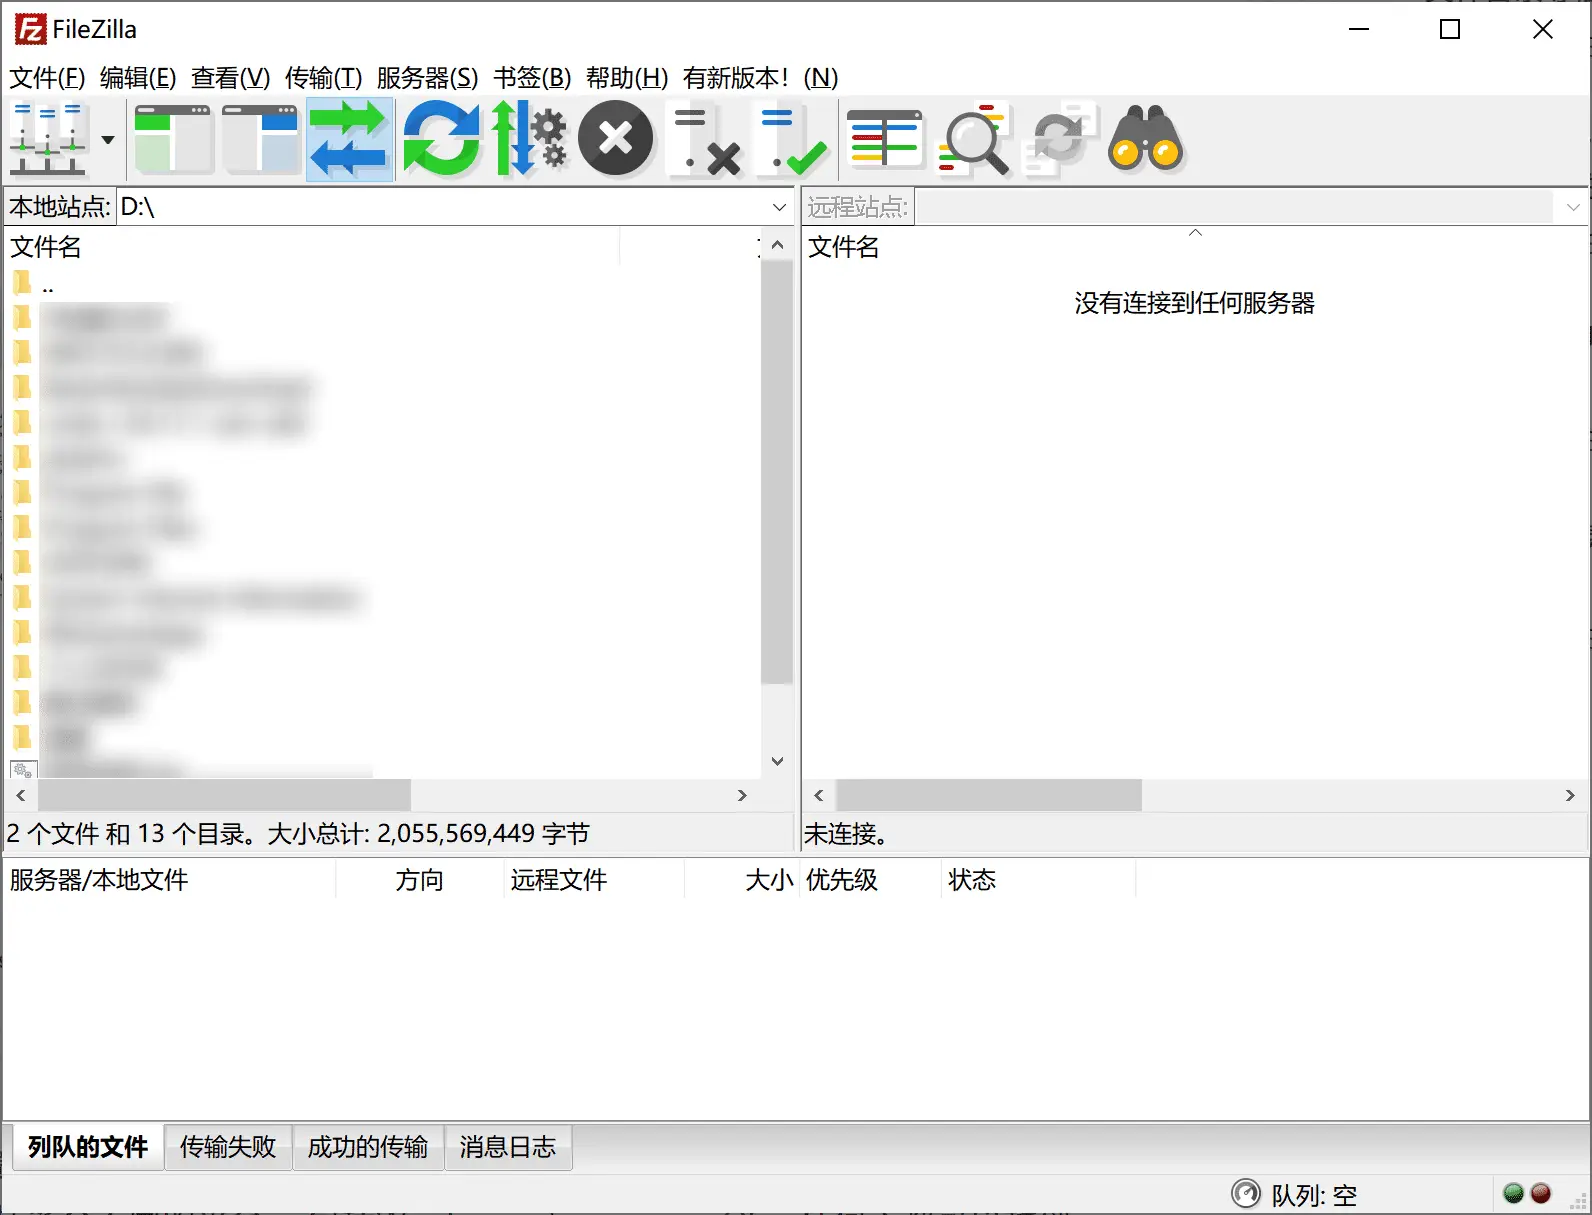The width and height of the screenshot is (1592, 1215).
Task: Toggle the magnifier directory comparison icon
Action: [x=973, y=139]
